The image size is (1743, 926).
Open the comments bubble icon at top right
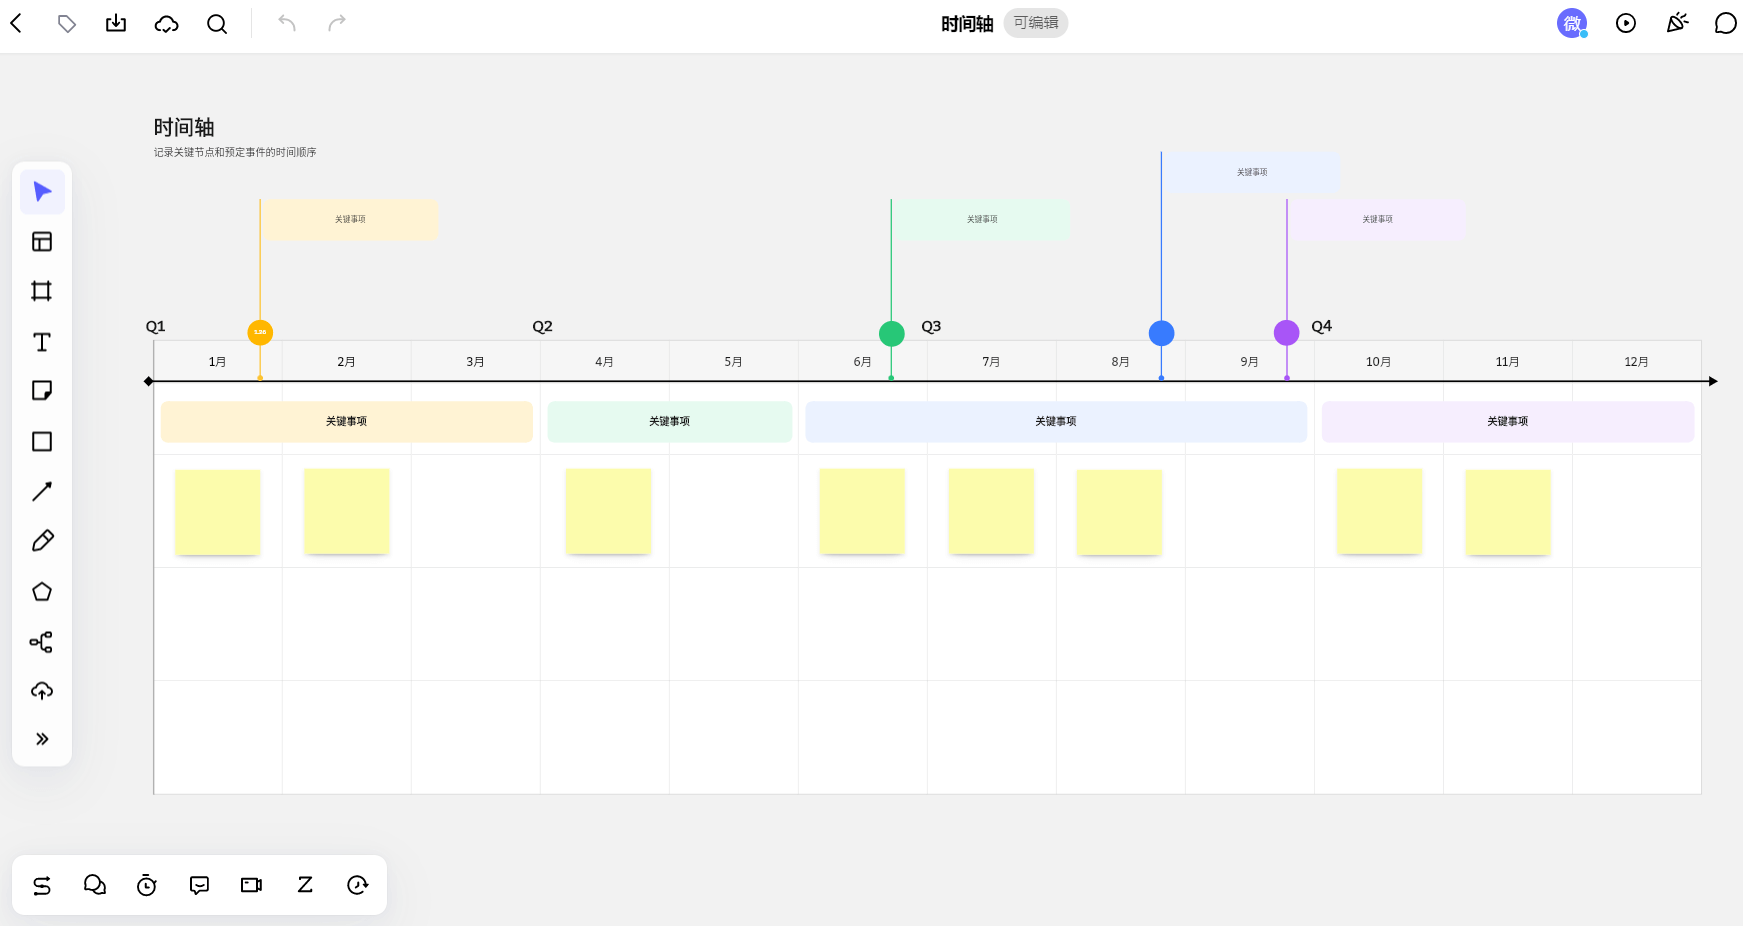click(1725, 23)
